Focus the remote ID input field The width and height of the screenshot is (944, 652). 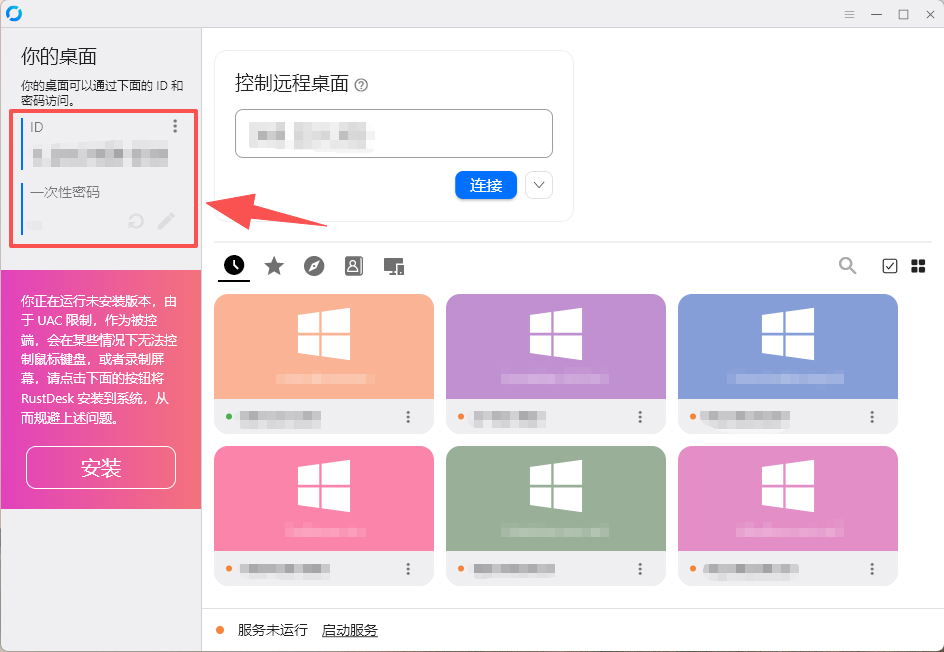point(394,134)
